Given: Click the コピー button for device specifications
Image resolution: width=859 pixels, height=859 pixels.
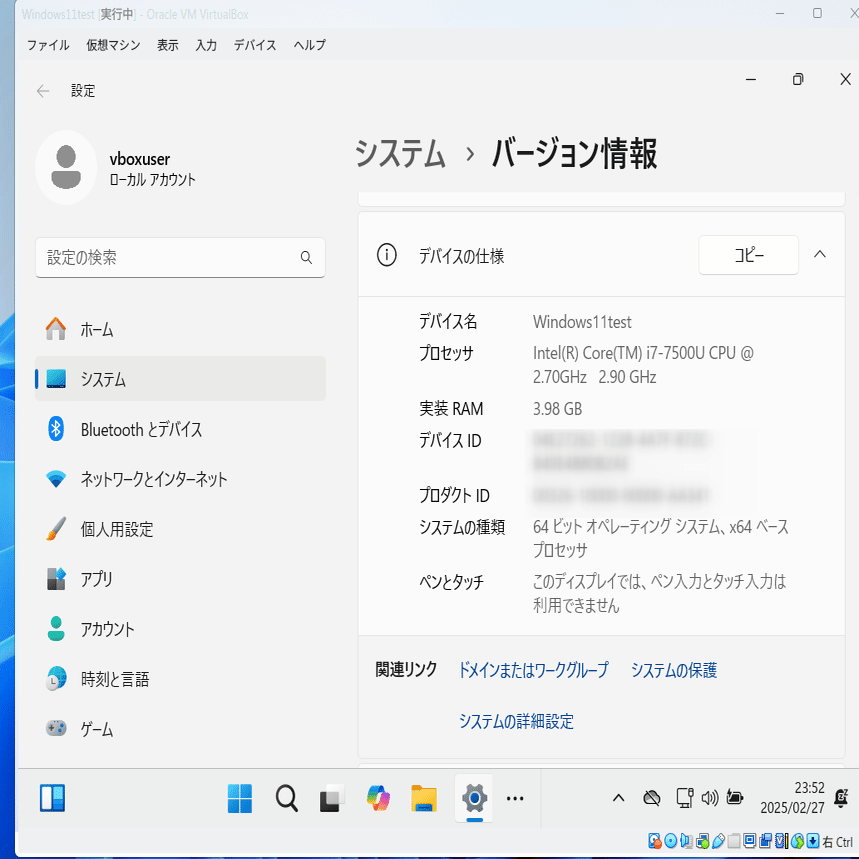Looking at the screenshot, I should [748, 255].
